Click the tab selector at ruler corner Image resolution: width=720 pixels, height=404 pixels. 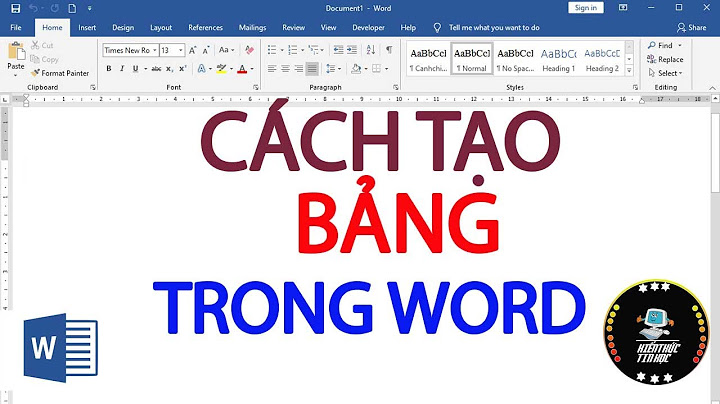(x=5, y=100)
